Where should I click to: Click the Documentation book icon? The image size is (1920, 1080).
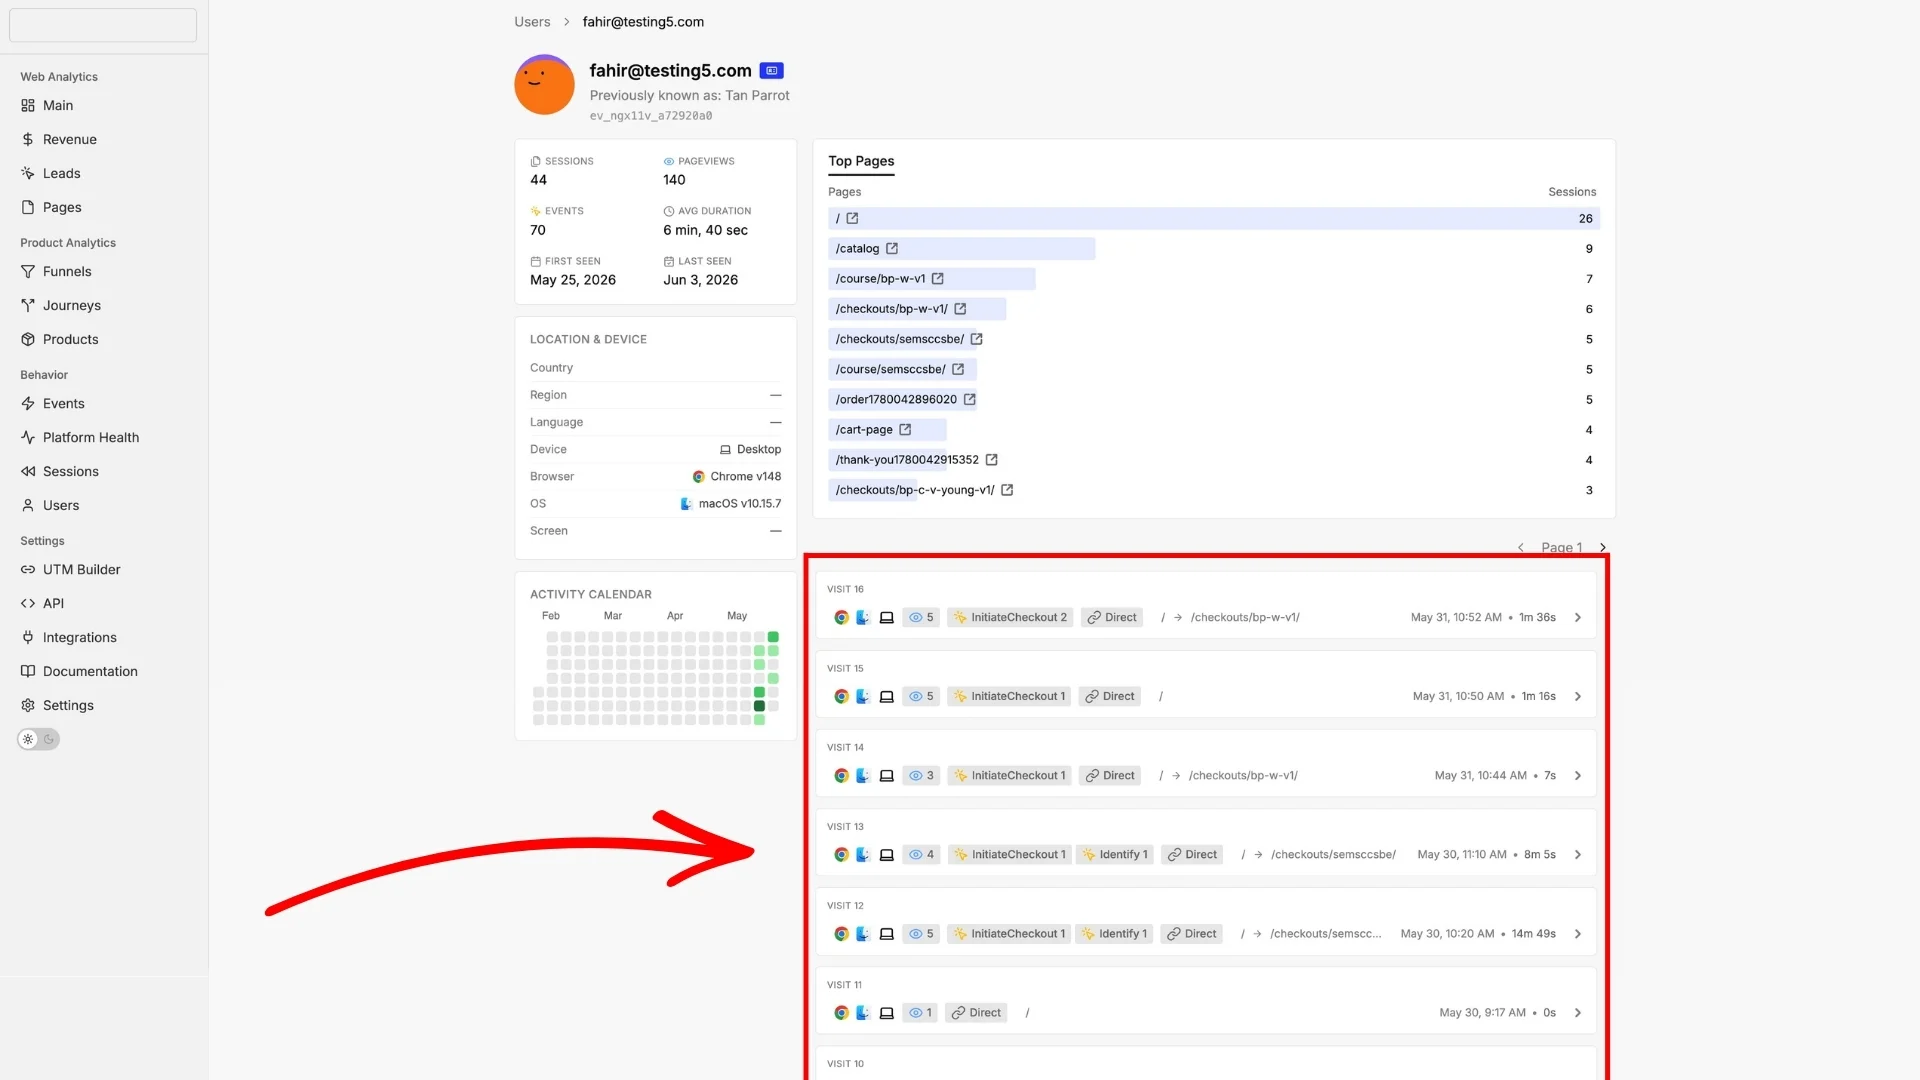point(28,671)
